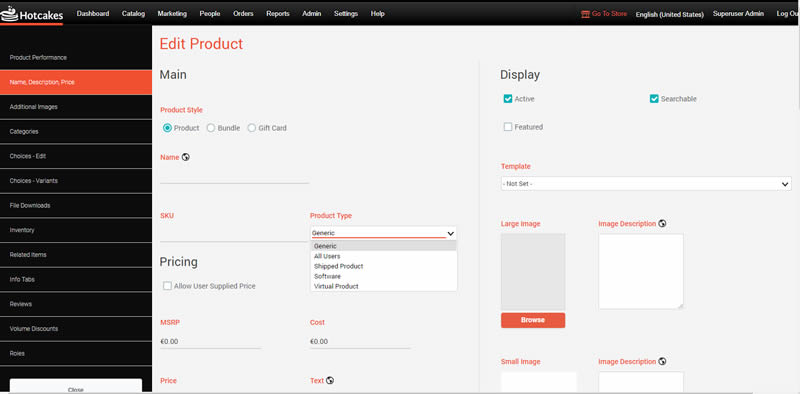
Task: Uncheck the Active checkbox
Action: pyautogui.click(x=508, y=99)
